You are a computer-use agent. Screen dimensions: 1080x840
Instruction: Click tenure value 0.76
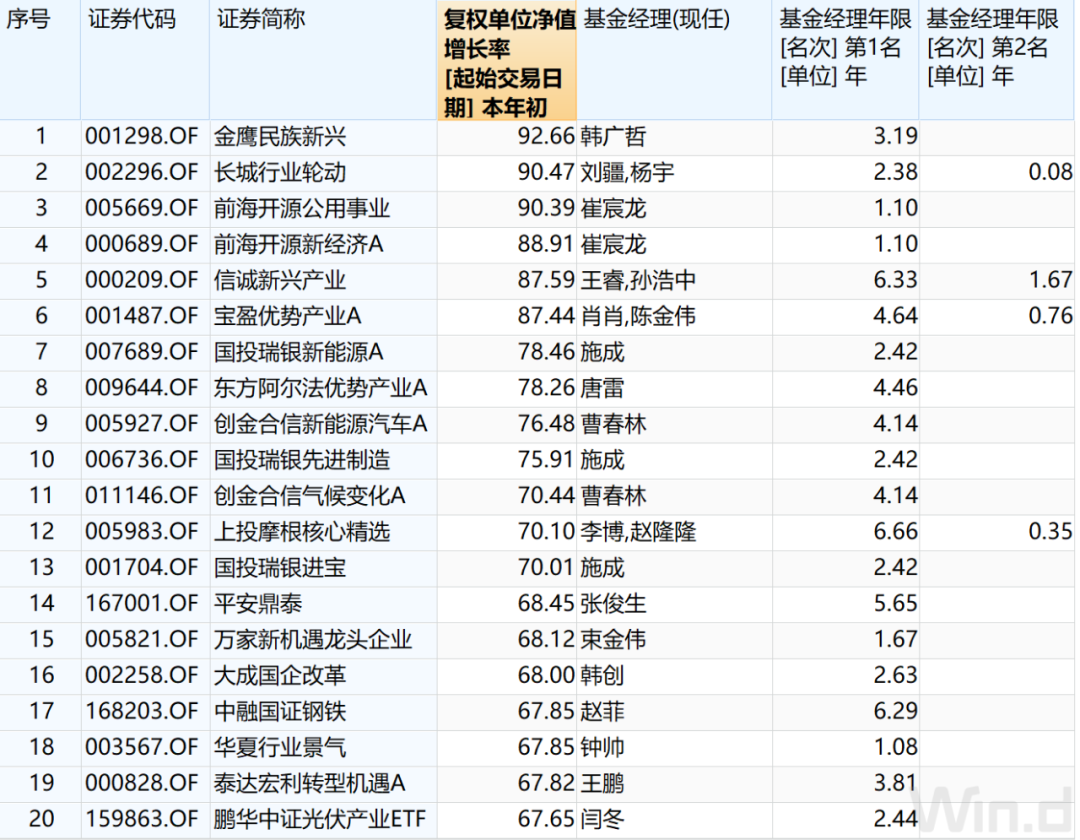point(1050,316)
